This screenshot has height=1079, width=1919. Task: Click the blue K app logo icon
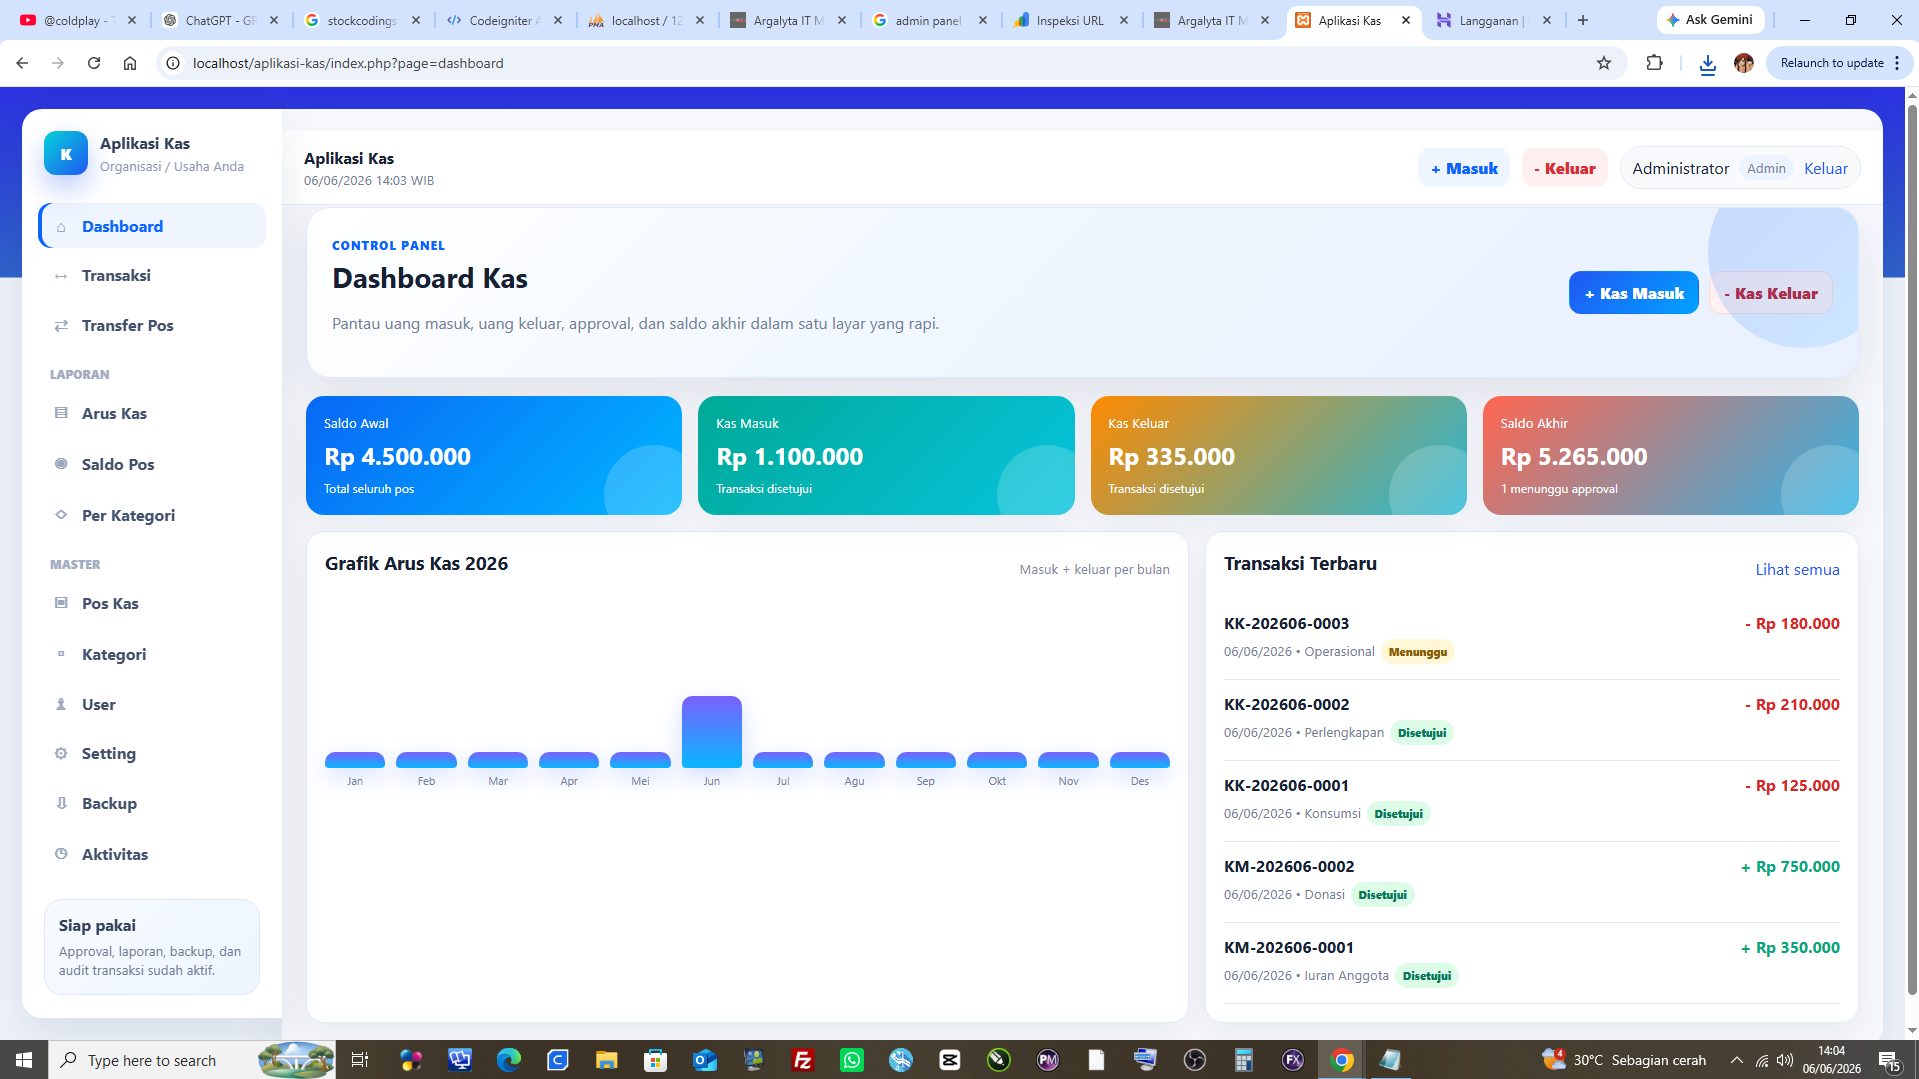tap(66, 154)
